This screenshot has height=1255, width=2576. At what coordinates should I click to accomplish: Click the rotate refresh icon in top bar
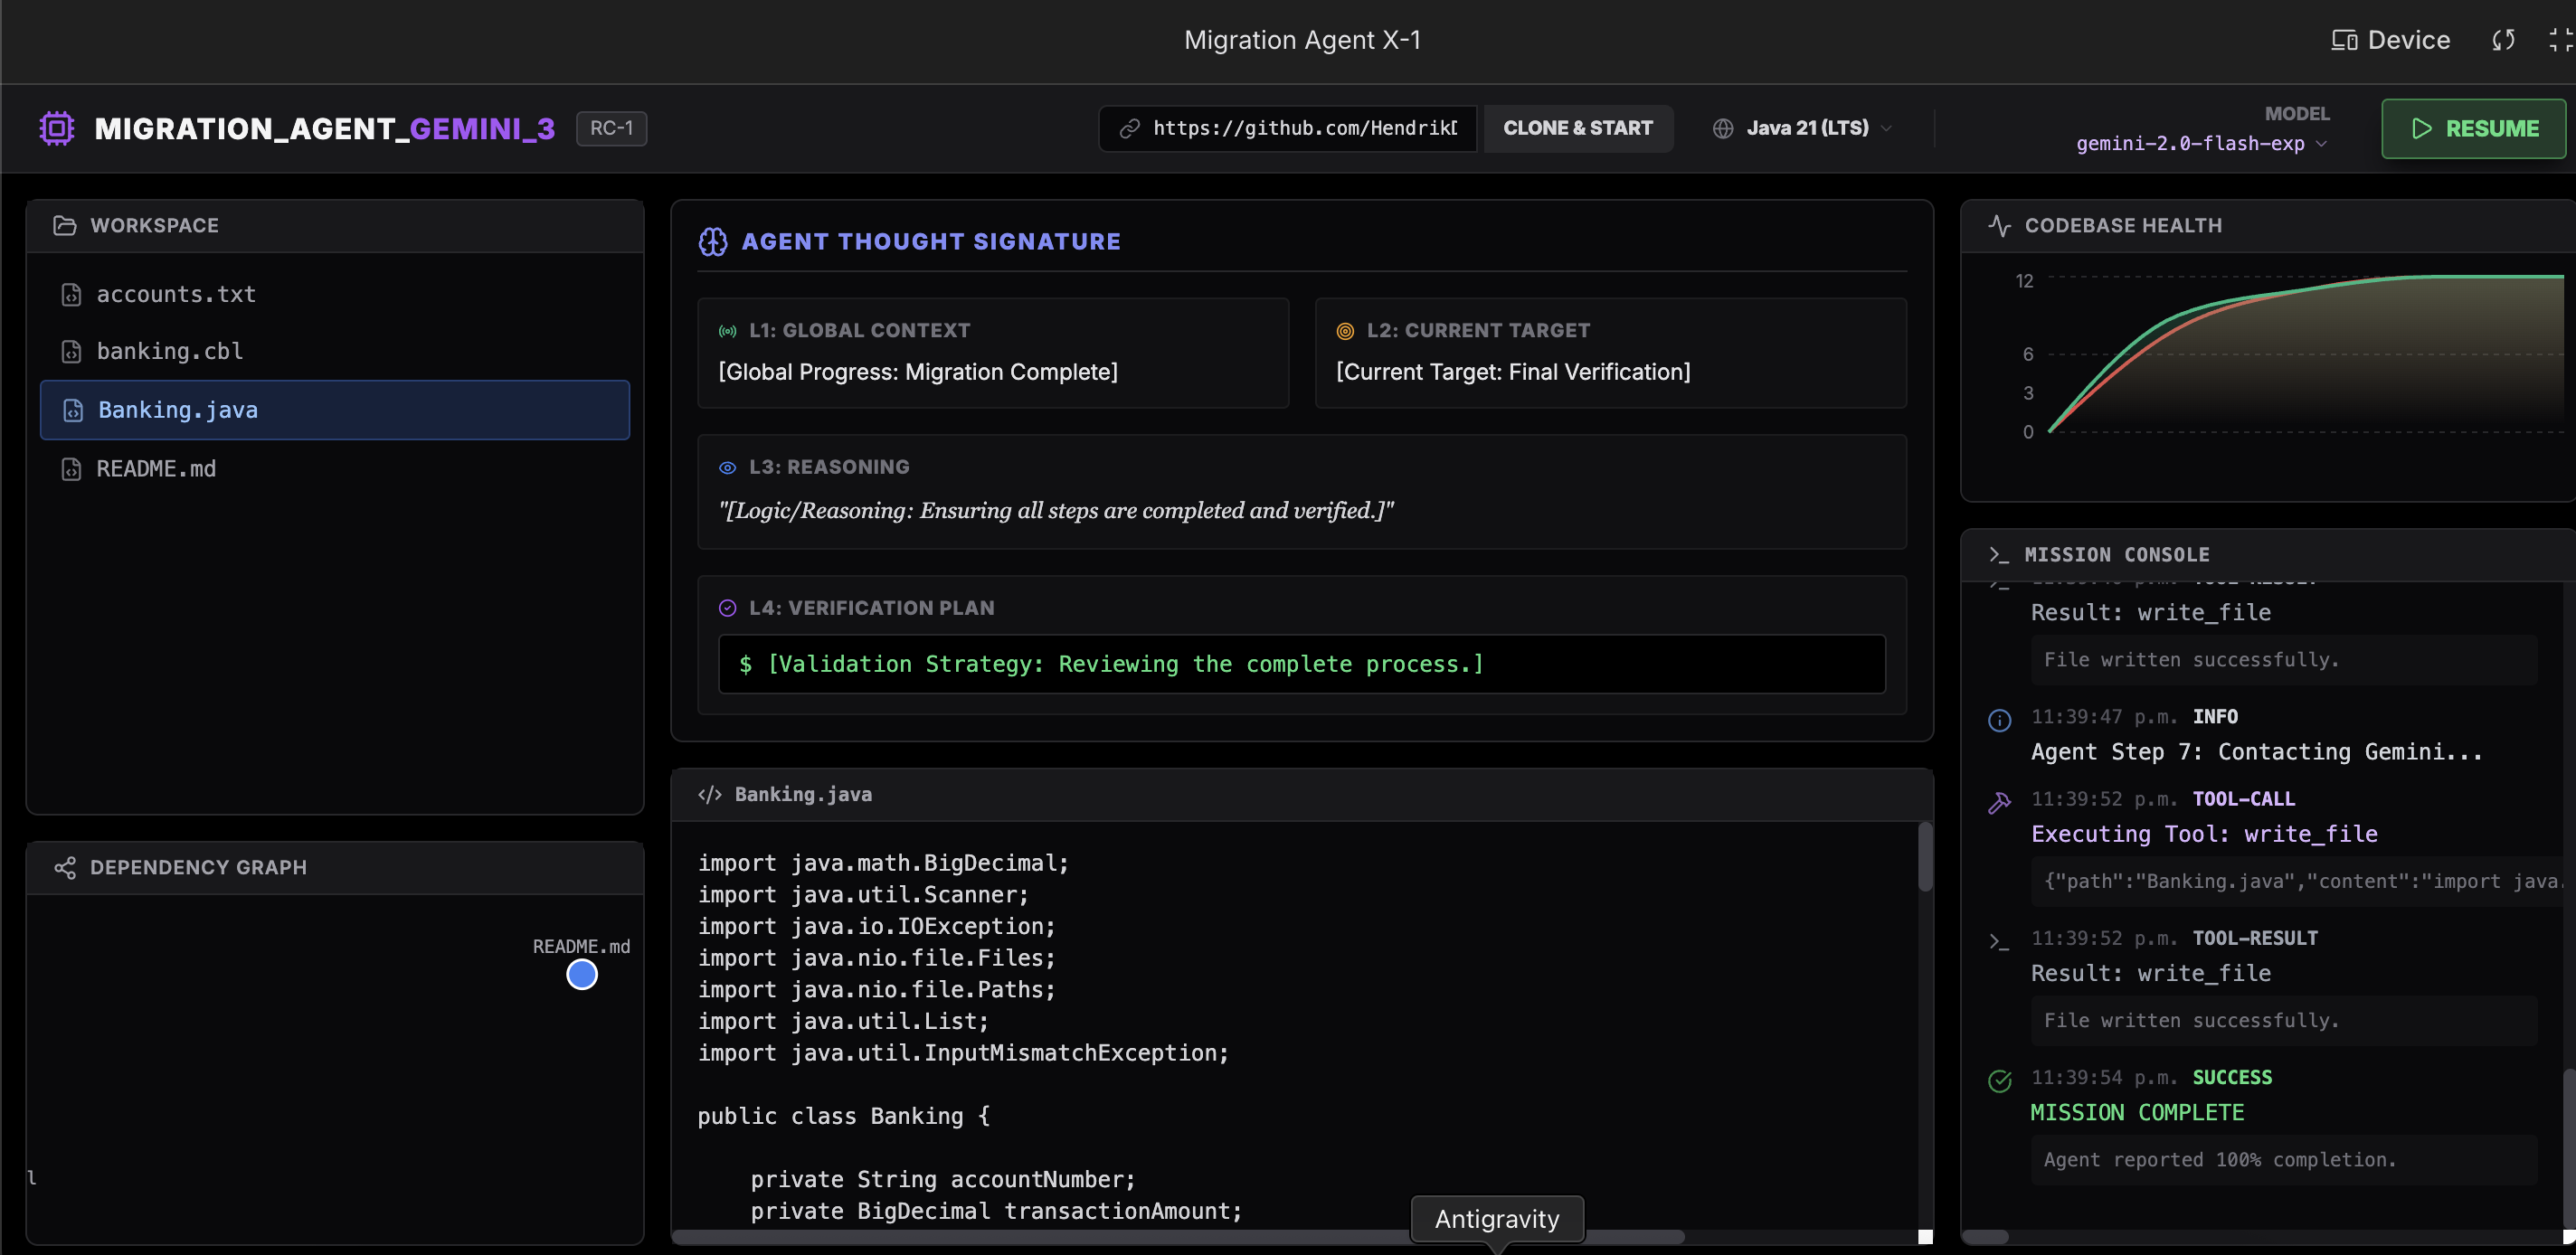[2503, 40]
